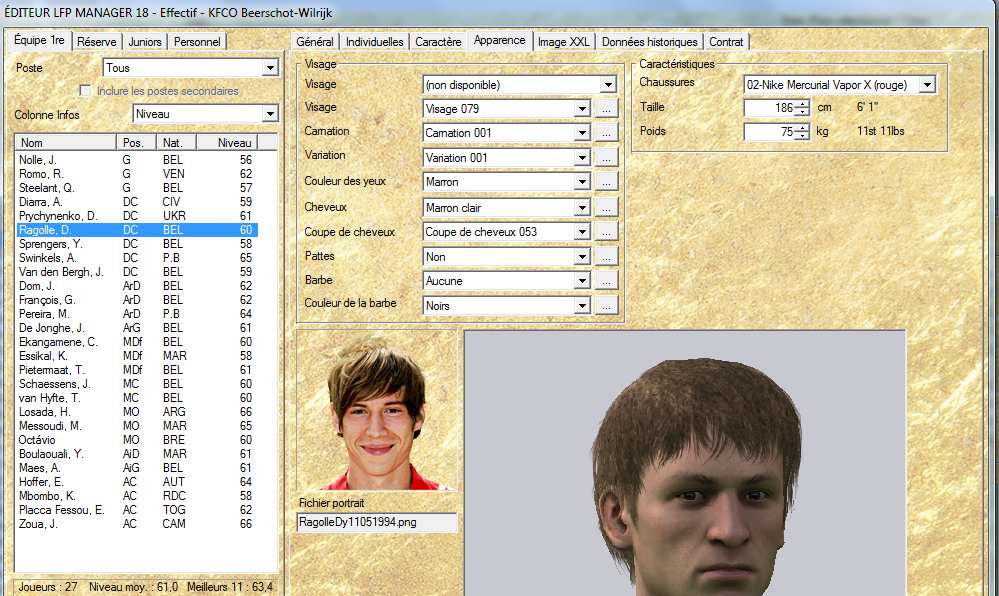Switch to the Réserve tab
The width and height of the screenshot is (999, 596).
96,42
